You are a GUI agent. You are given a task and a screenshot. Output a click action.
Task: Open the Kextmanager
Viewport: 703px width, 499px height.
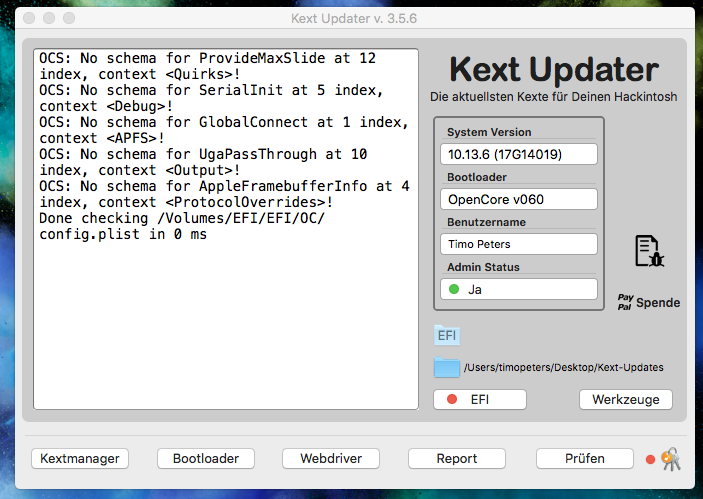click(80, 459)
